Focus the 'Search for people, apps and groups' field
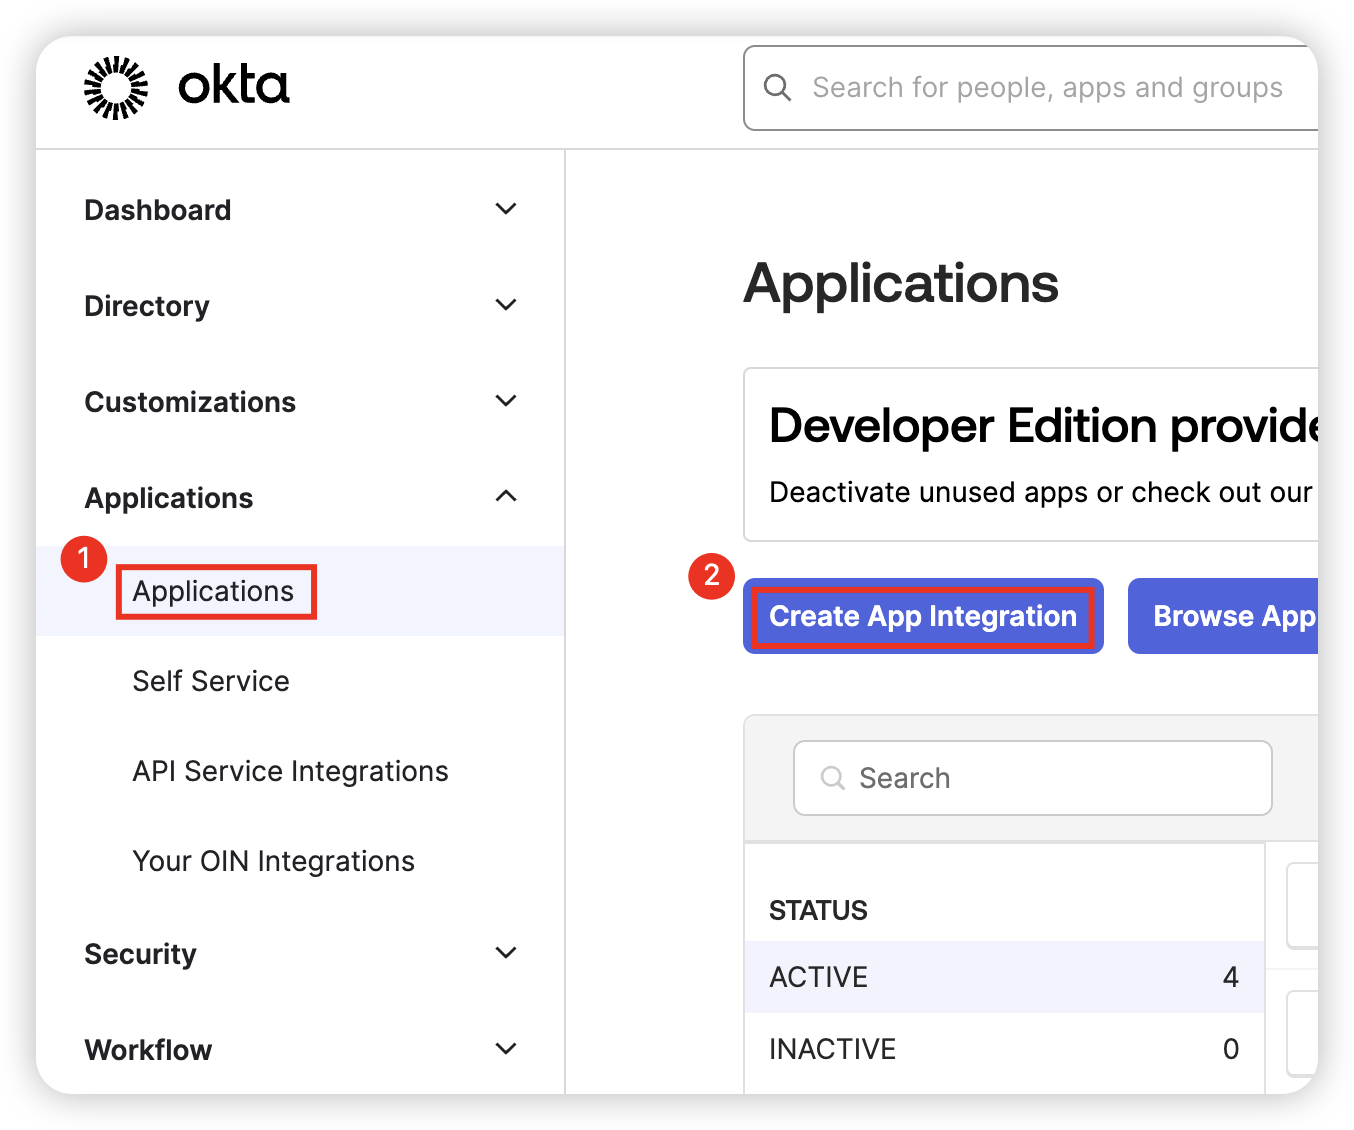The height and width of the screenshot is (1130, 1354). [x=1031, y=88]
